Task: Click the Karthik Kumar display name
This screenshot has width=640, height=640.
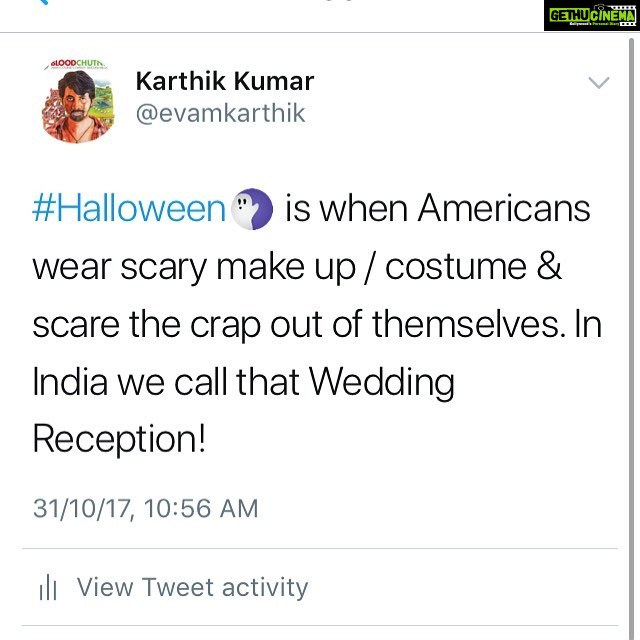Action: 225,81
